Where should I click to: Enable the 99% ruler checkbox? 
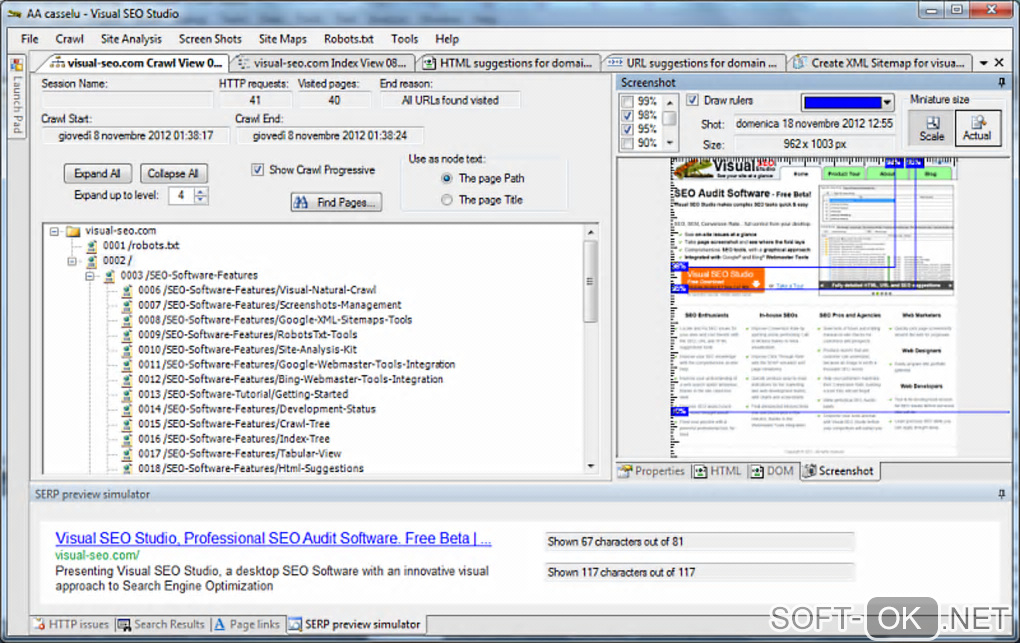pos(628,102)
